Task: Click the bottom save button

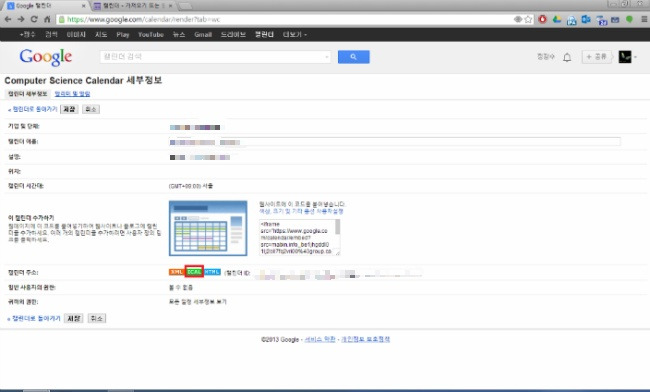Action: click(x=74, y=318)
